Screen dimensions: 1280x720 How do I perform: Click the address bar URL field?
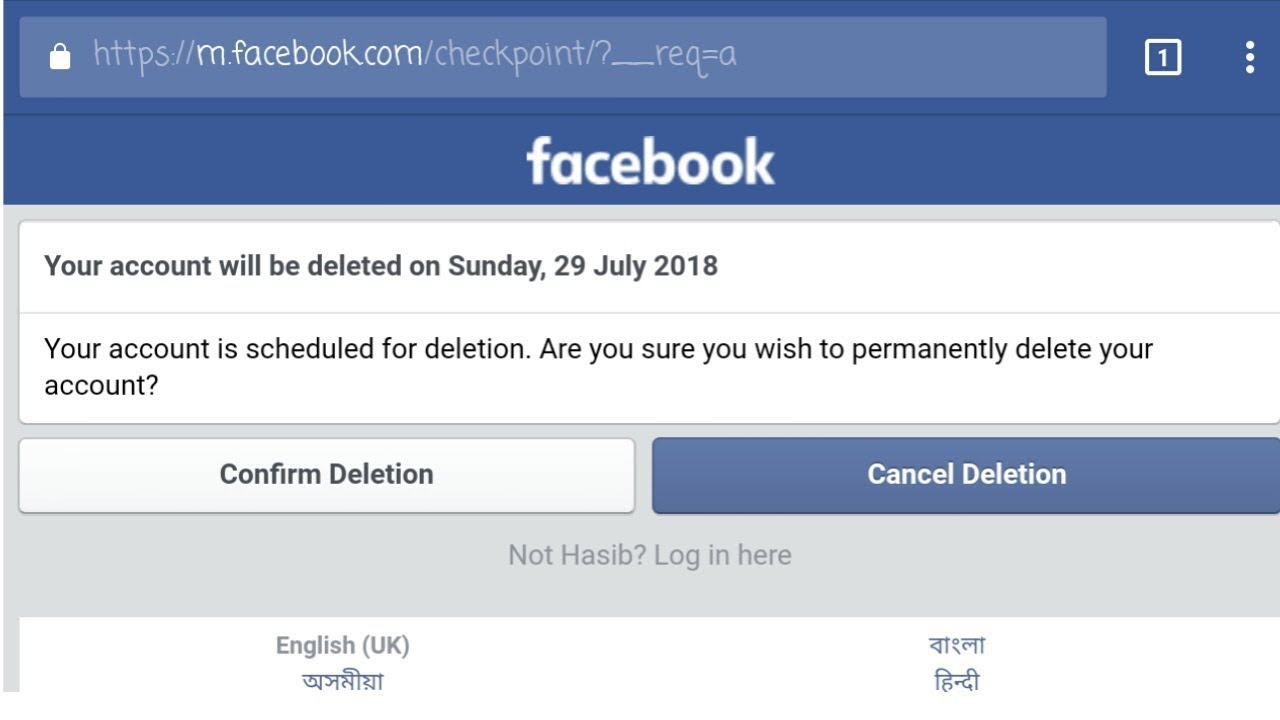(x=560, y=56)
